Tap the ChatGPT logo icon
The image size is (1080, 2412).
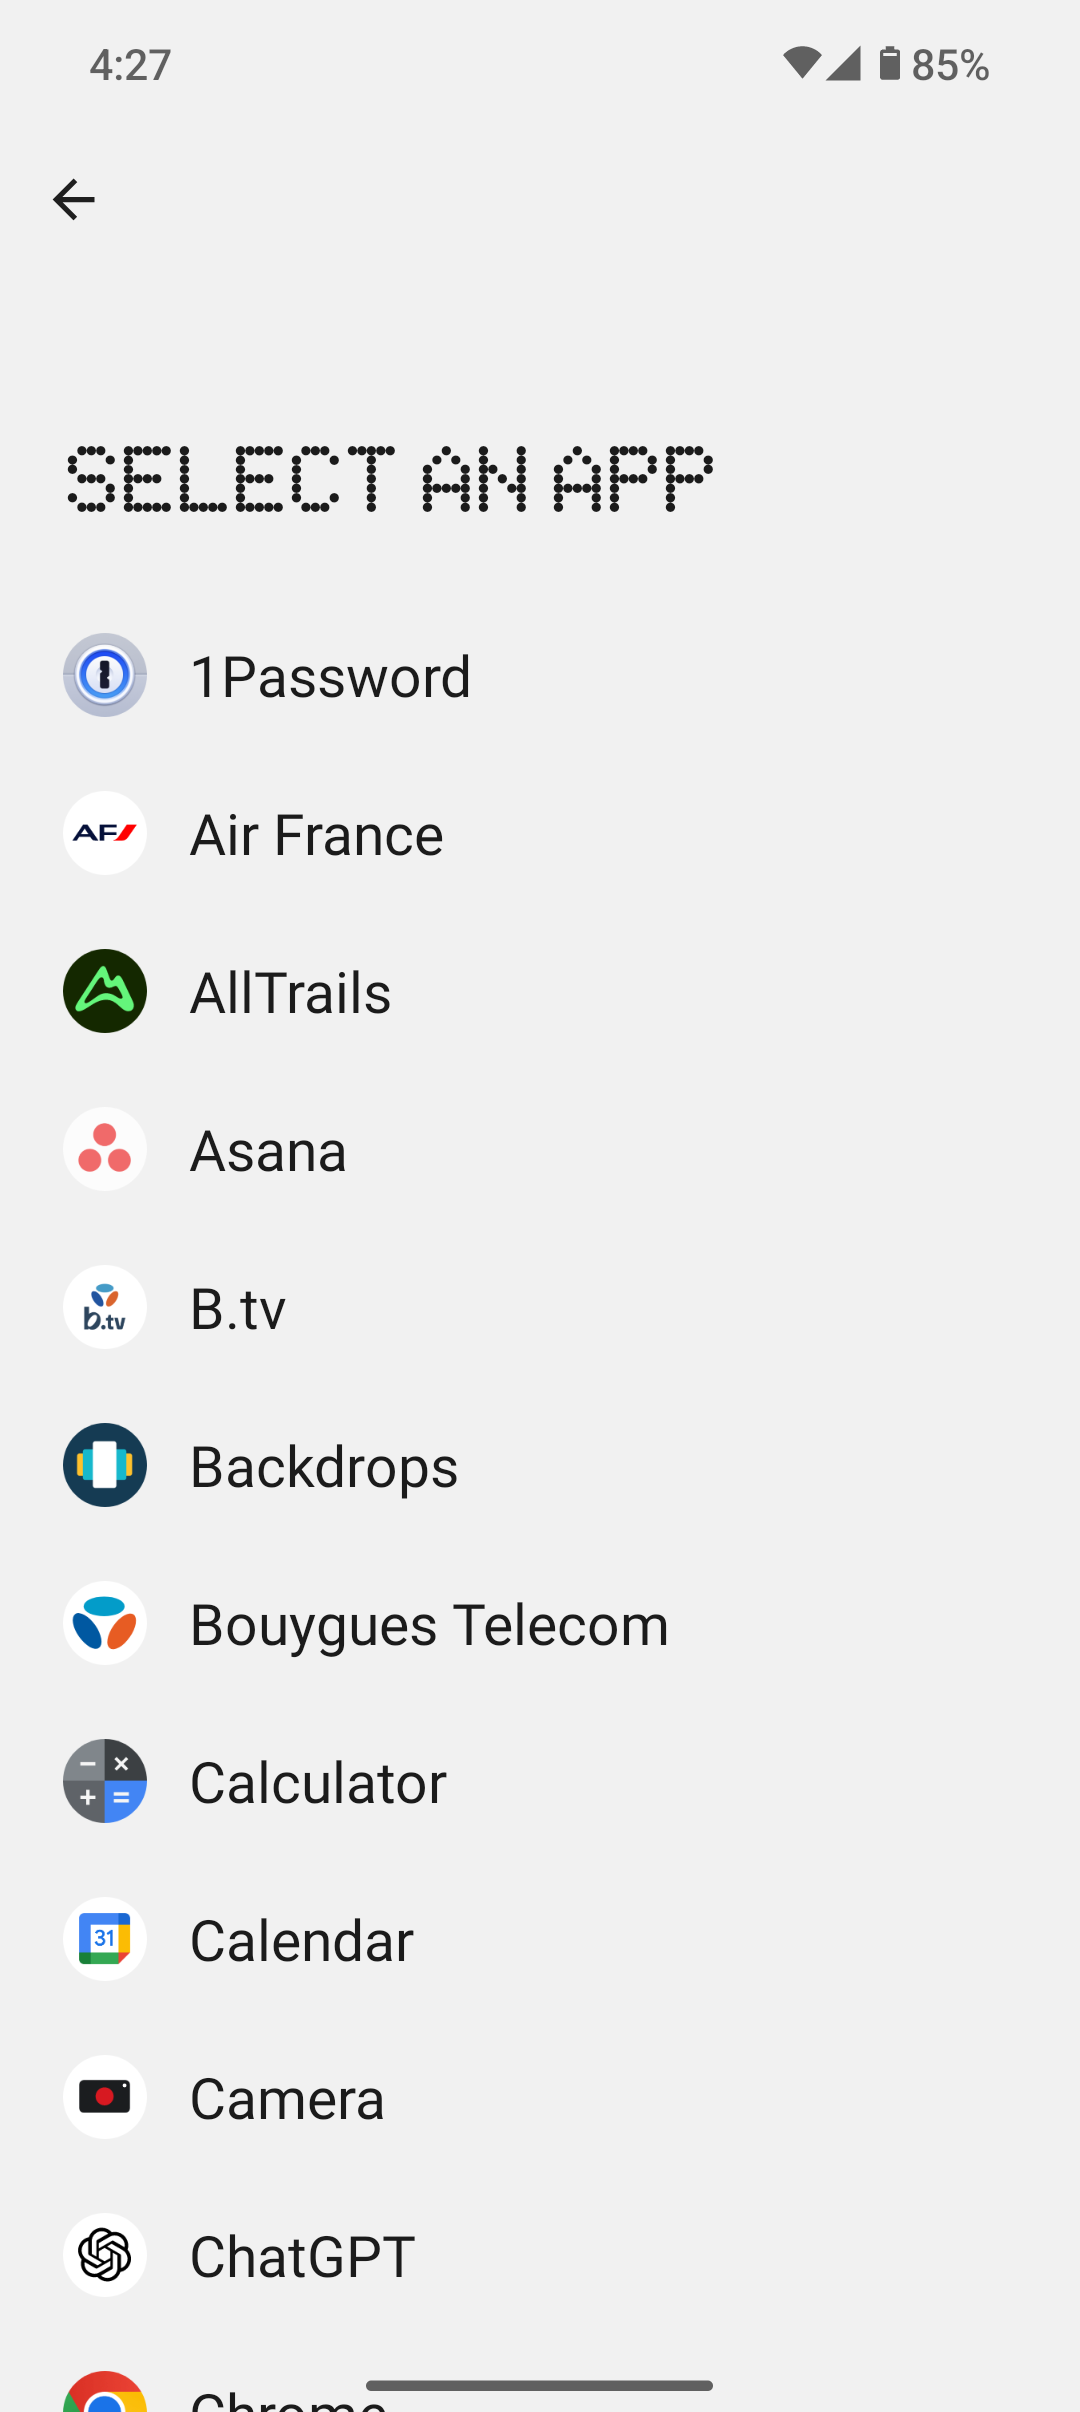point(105,2255)
